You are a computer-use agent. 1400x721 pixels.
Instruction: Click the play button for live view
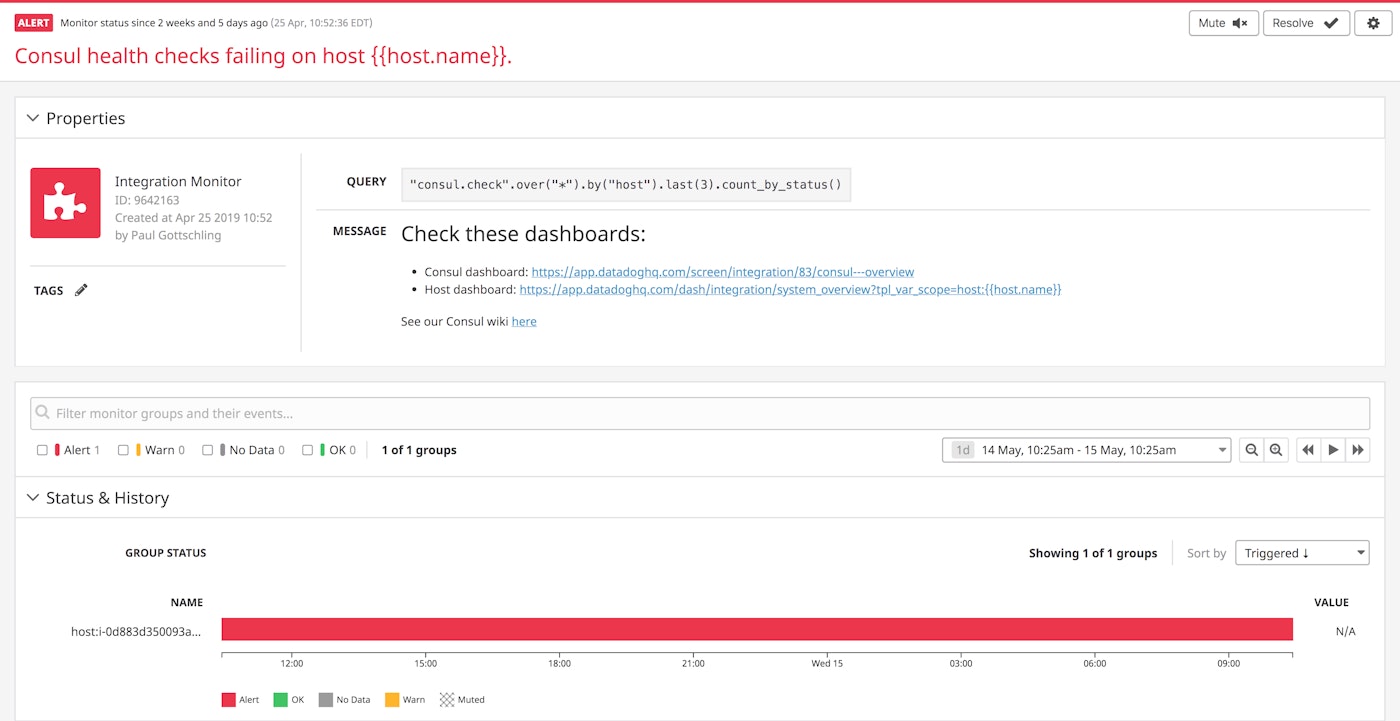[1333, 450]
